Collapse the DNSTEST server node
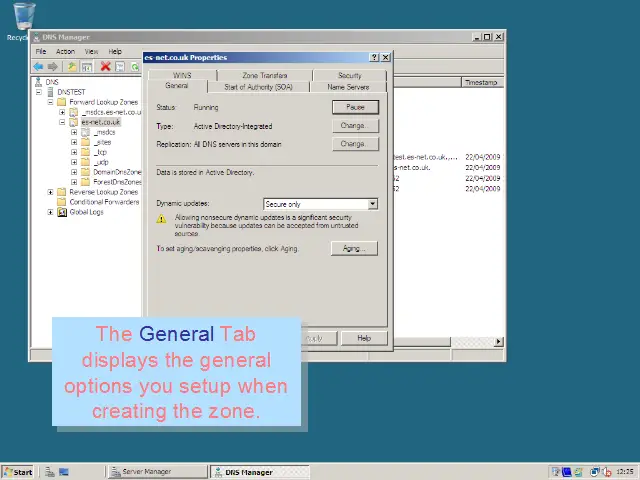This screenshot has width=640, height=480. [x=39, y=92]
